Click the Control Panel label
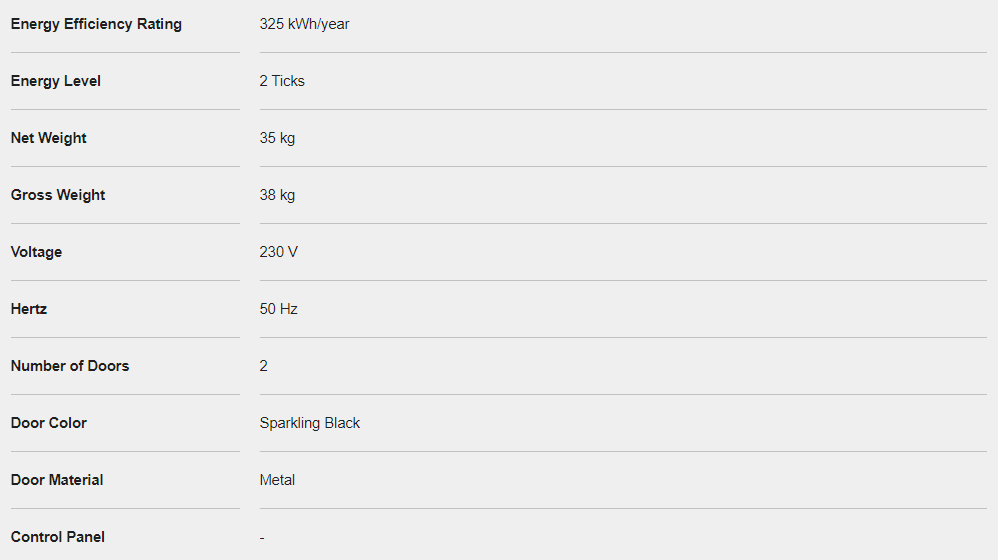The image size is (998, 560). 57,537
